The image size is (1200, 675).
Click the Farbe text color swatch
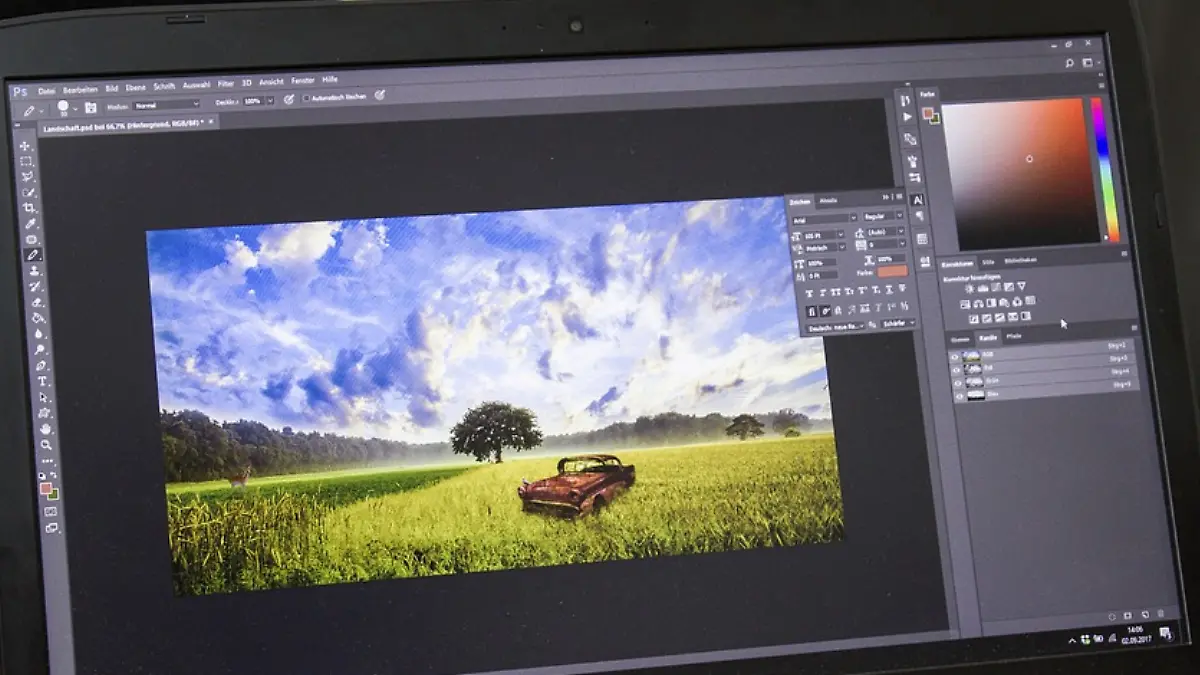pos(891,271)
